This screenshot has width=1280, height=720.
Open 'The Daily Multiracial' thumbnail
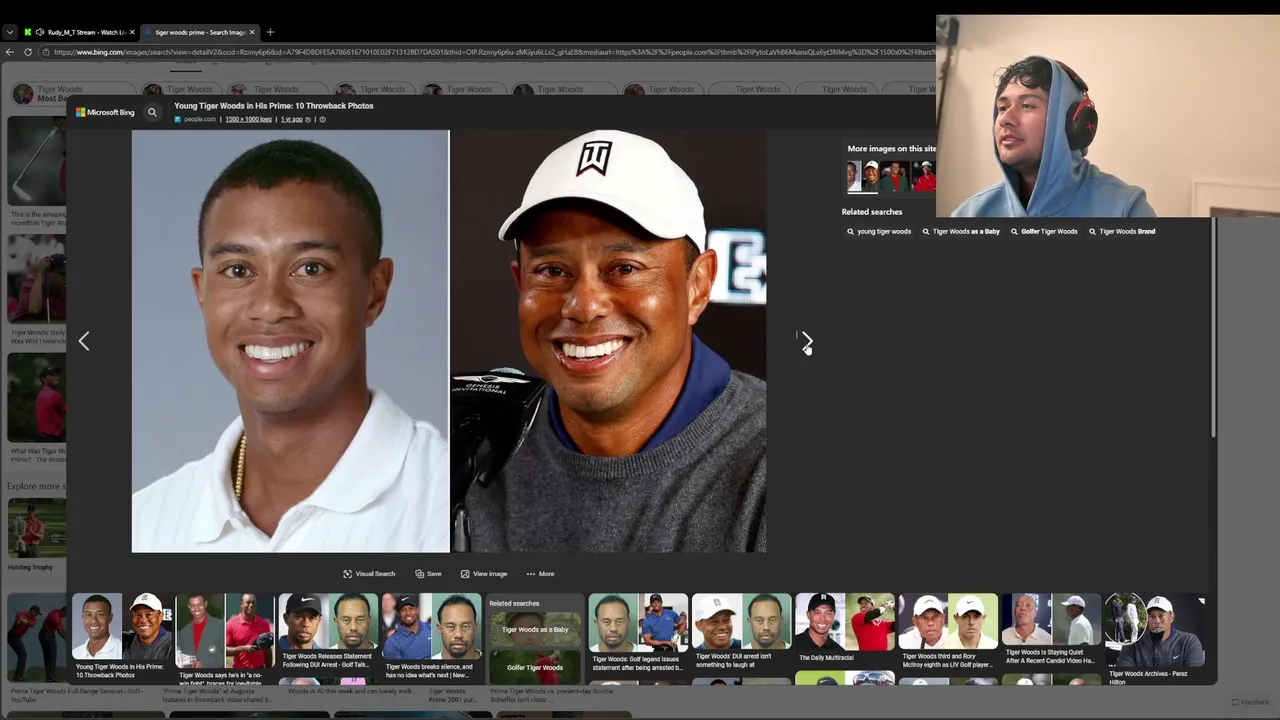point(844,630)
